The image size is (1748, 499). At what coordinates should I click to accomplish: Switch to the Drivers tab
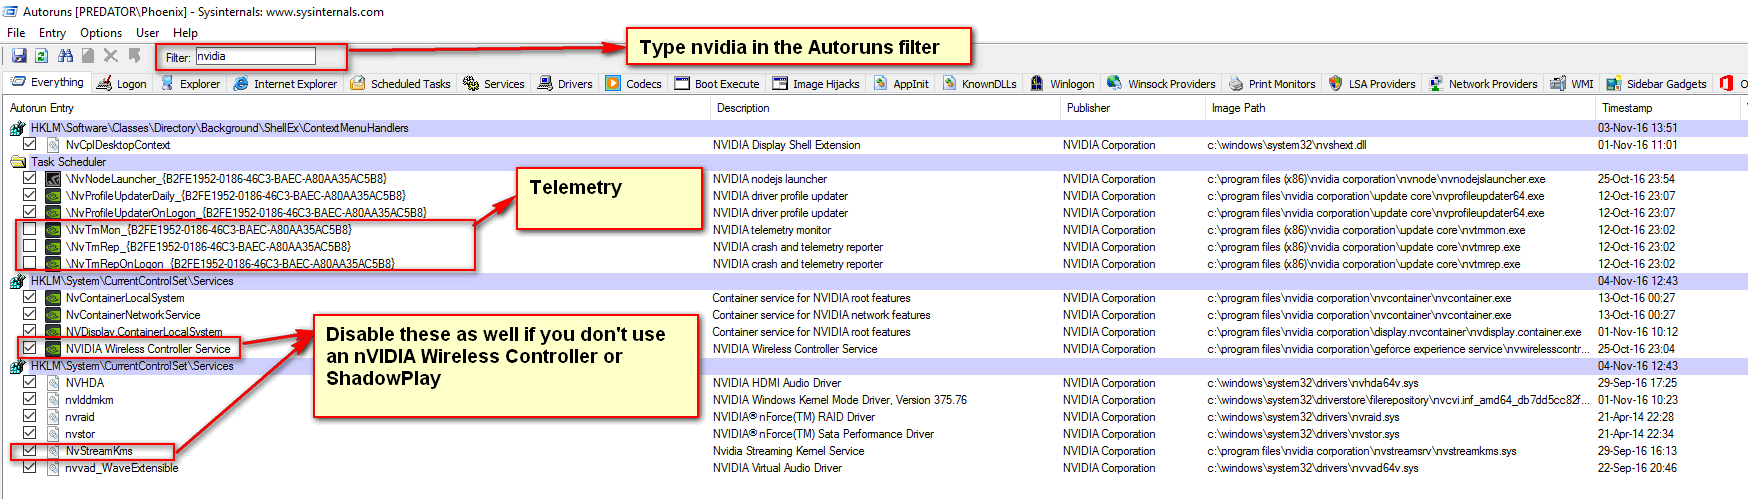click(565, 84)
